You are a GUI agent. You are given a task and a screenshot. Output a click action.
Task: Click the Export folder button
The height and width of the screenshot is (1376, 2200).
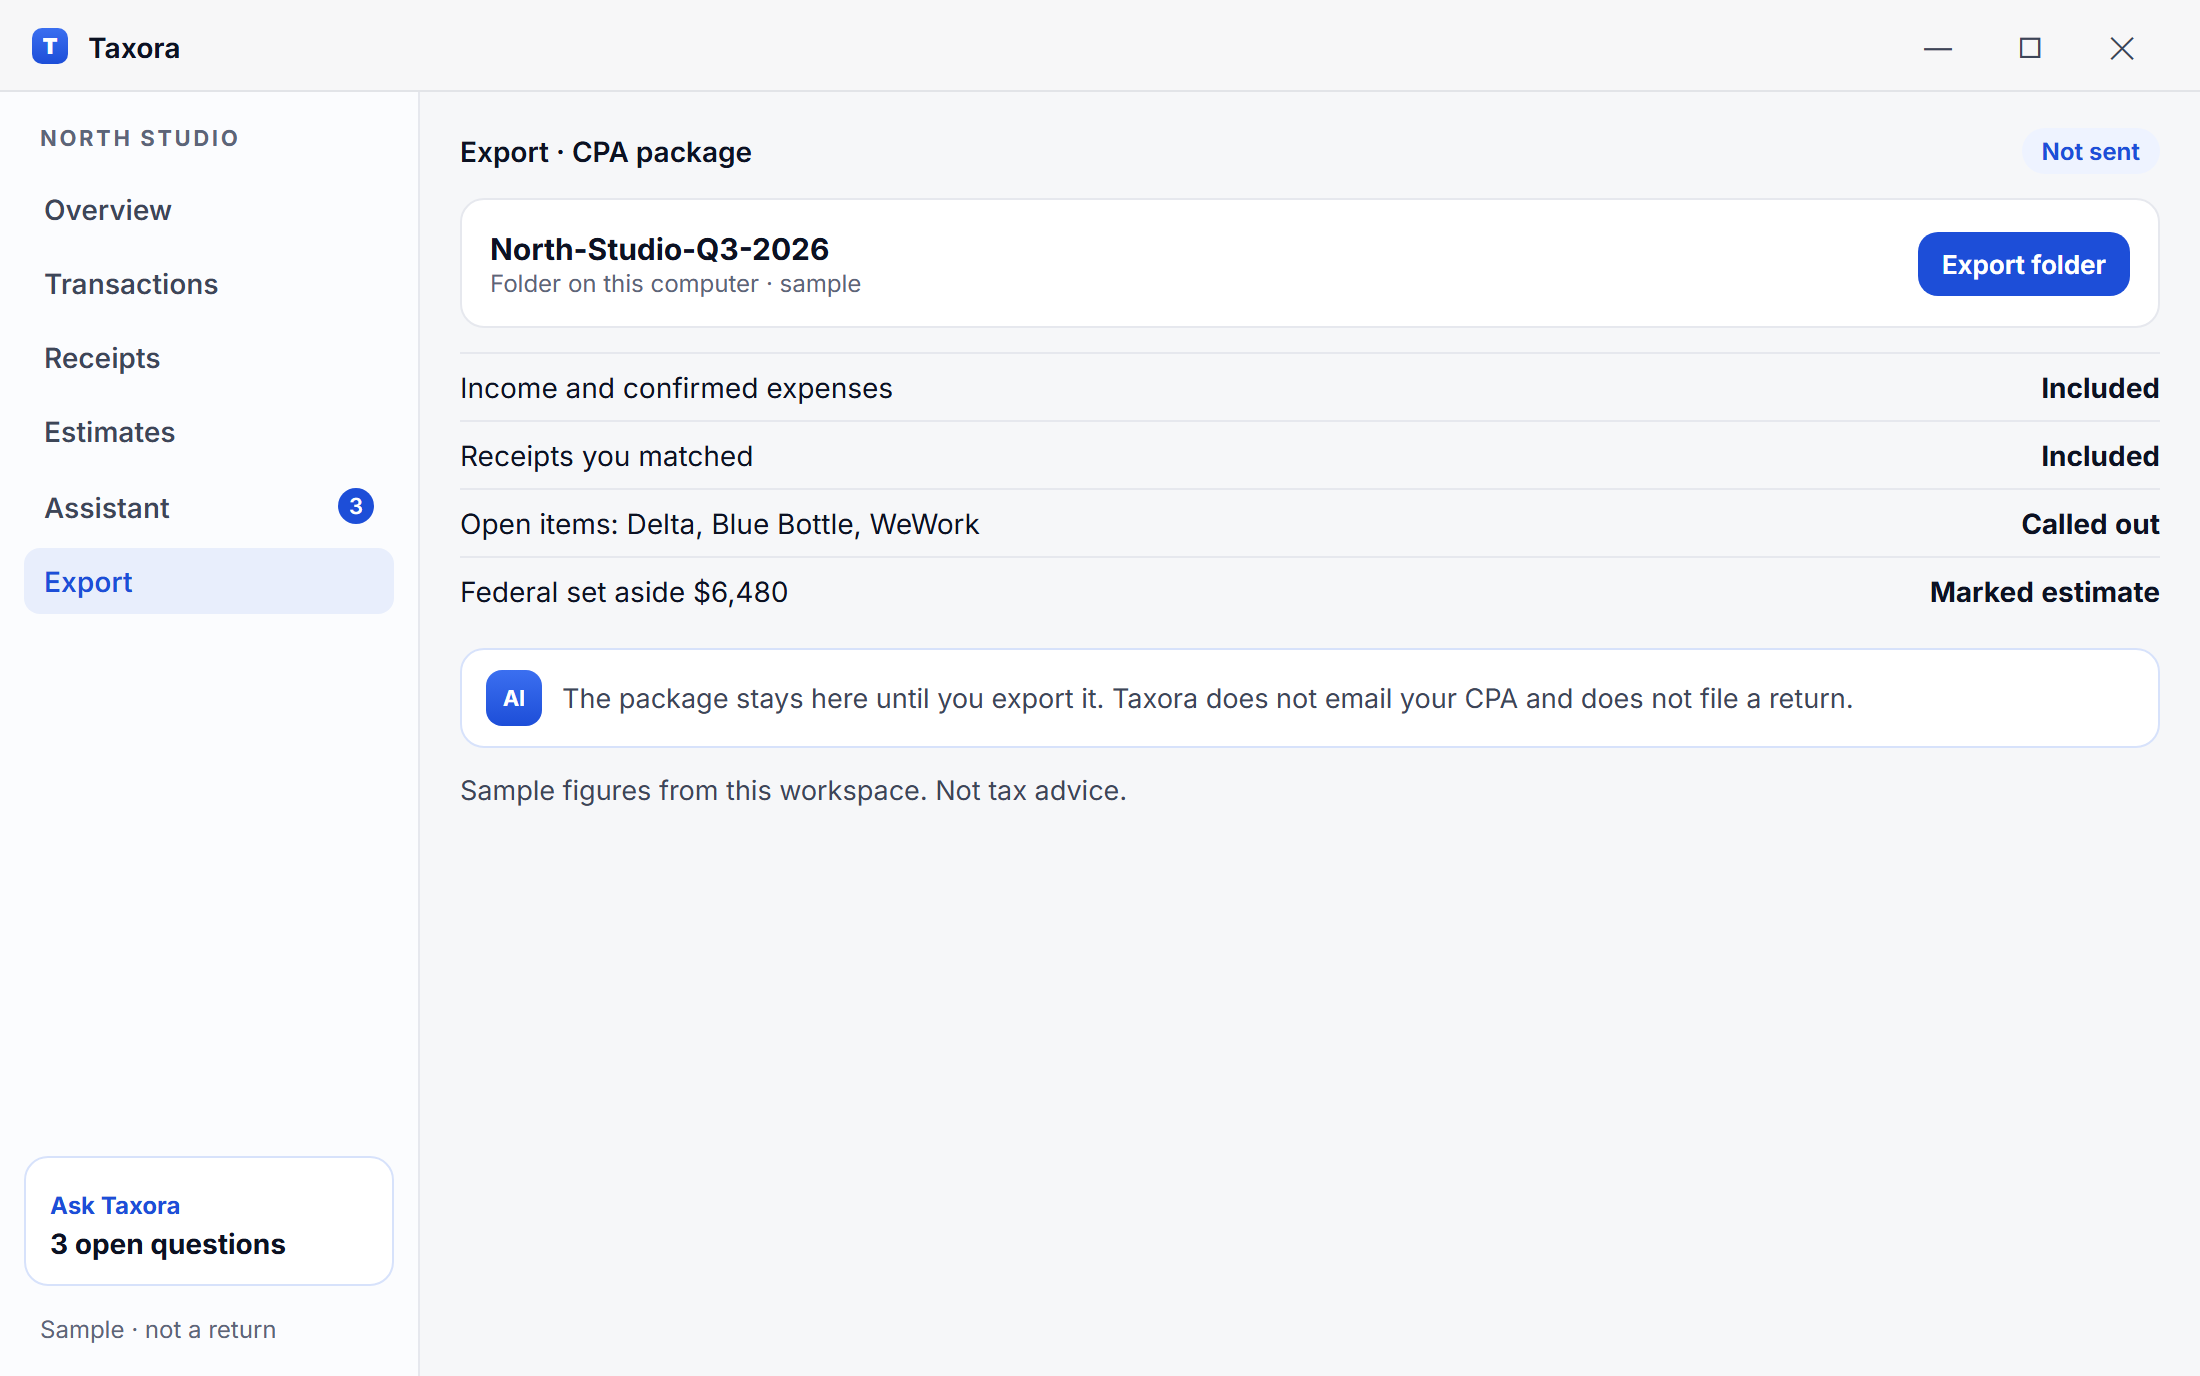pos(2023,264)
